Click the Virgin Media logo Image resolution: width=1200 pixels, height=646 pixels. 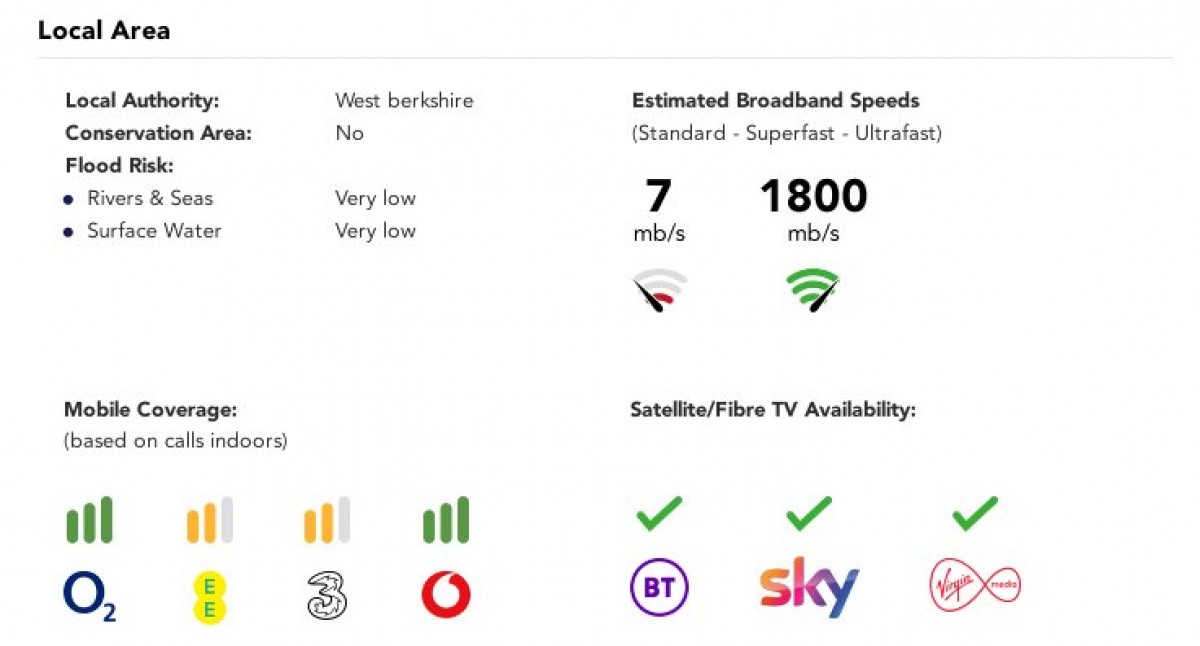point(975,585)
